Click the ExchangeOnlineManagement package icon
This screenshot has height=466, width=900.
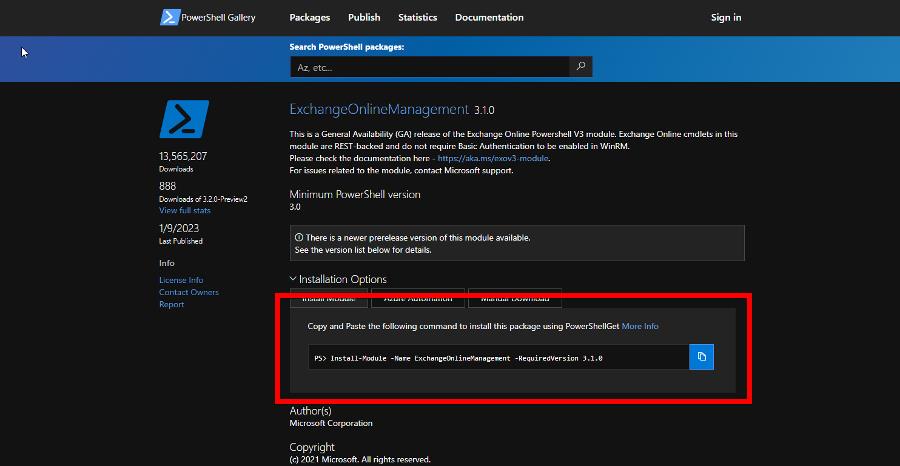point(184,119)
